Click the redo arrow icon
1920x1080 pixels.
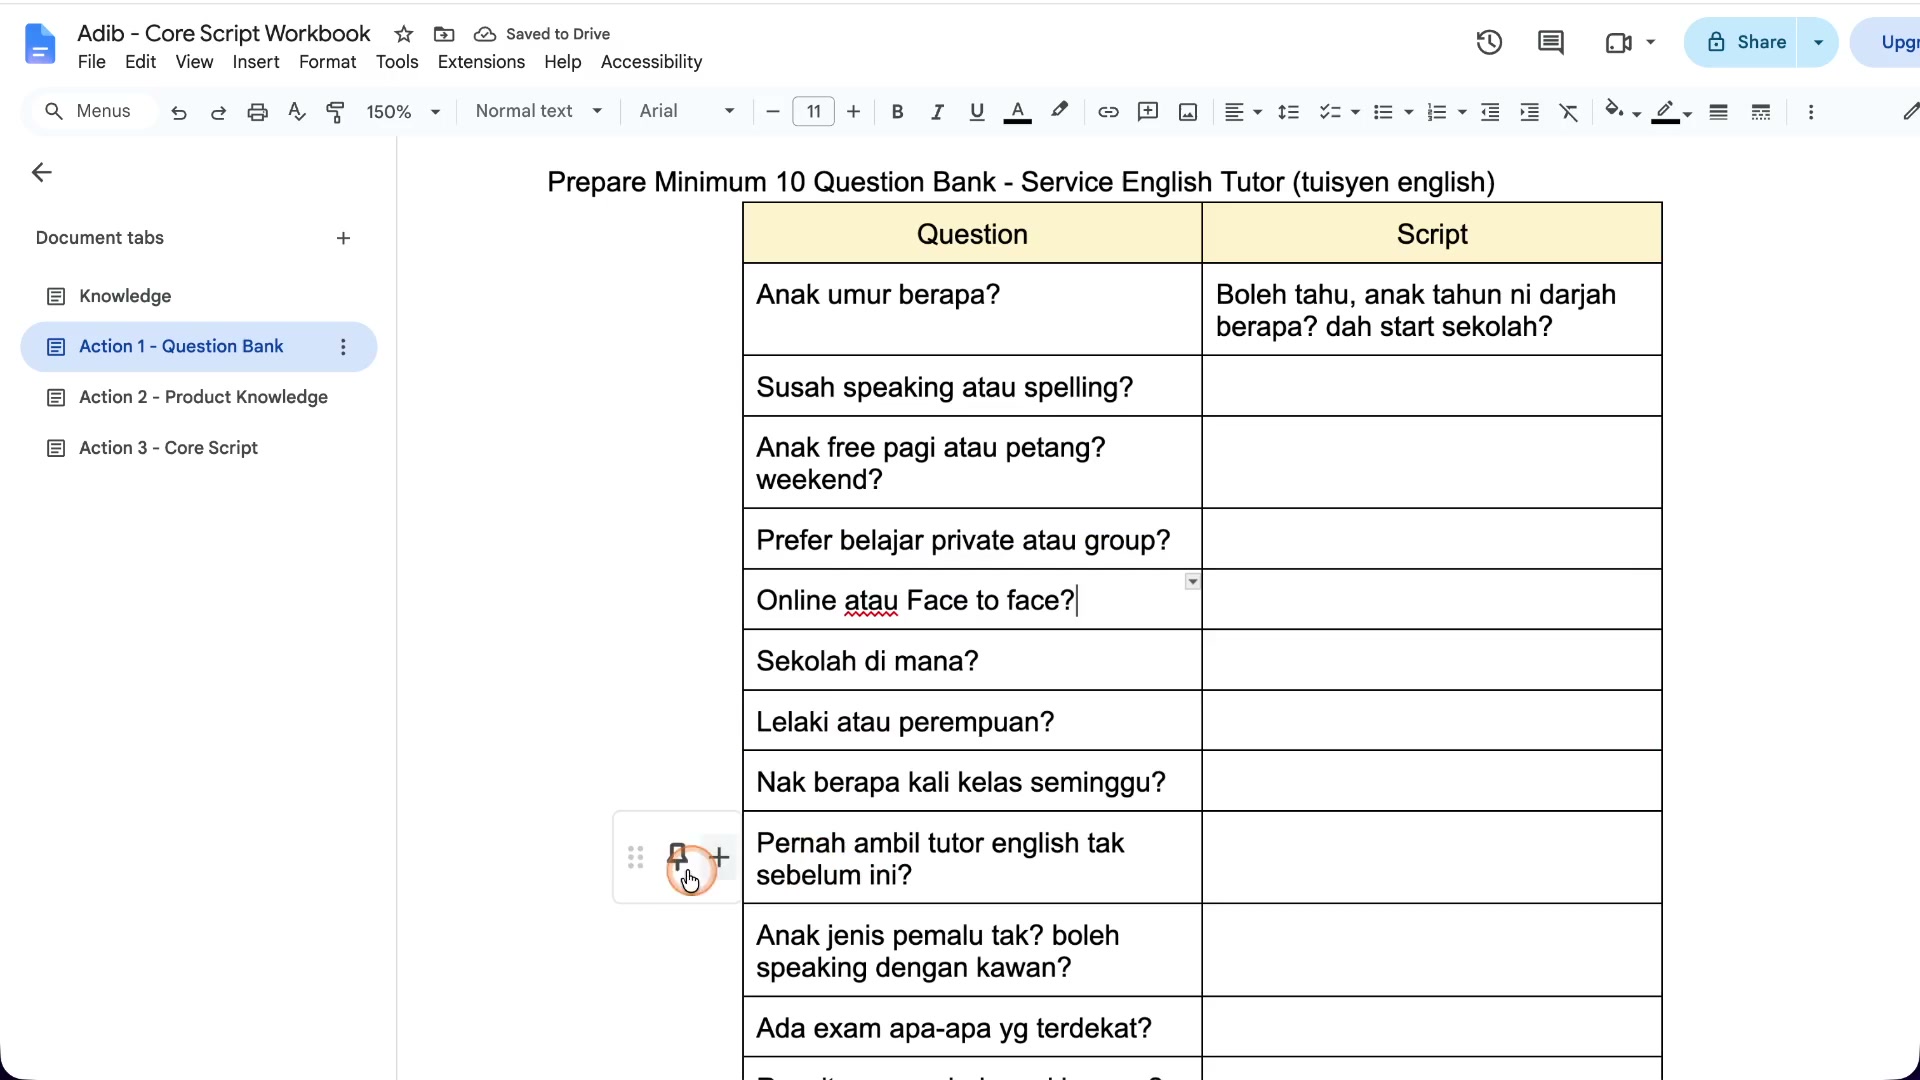[218, 112]
